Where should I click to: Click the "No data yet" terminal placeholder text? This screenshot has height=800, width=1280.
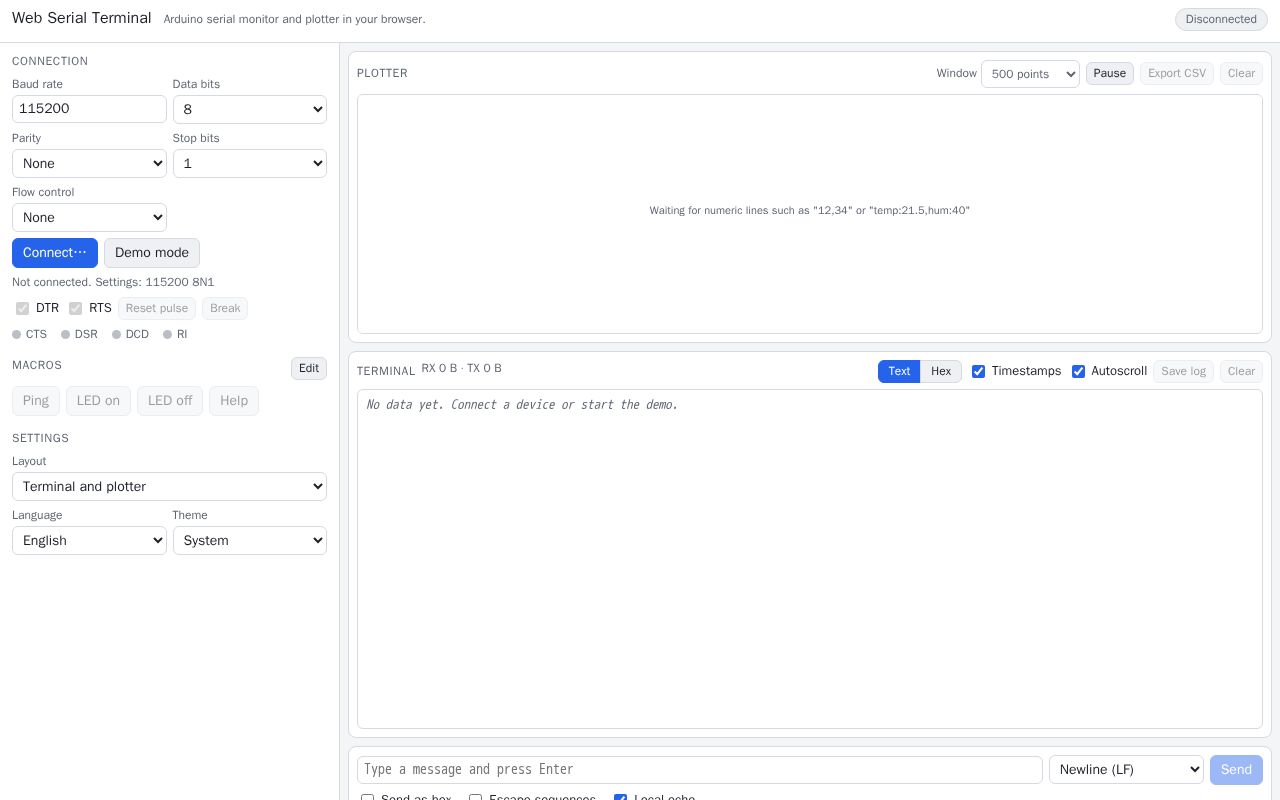click(522, 405)
